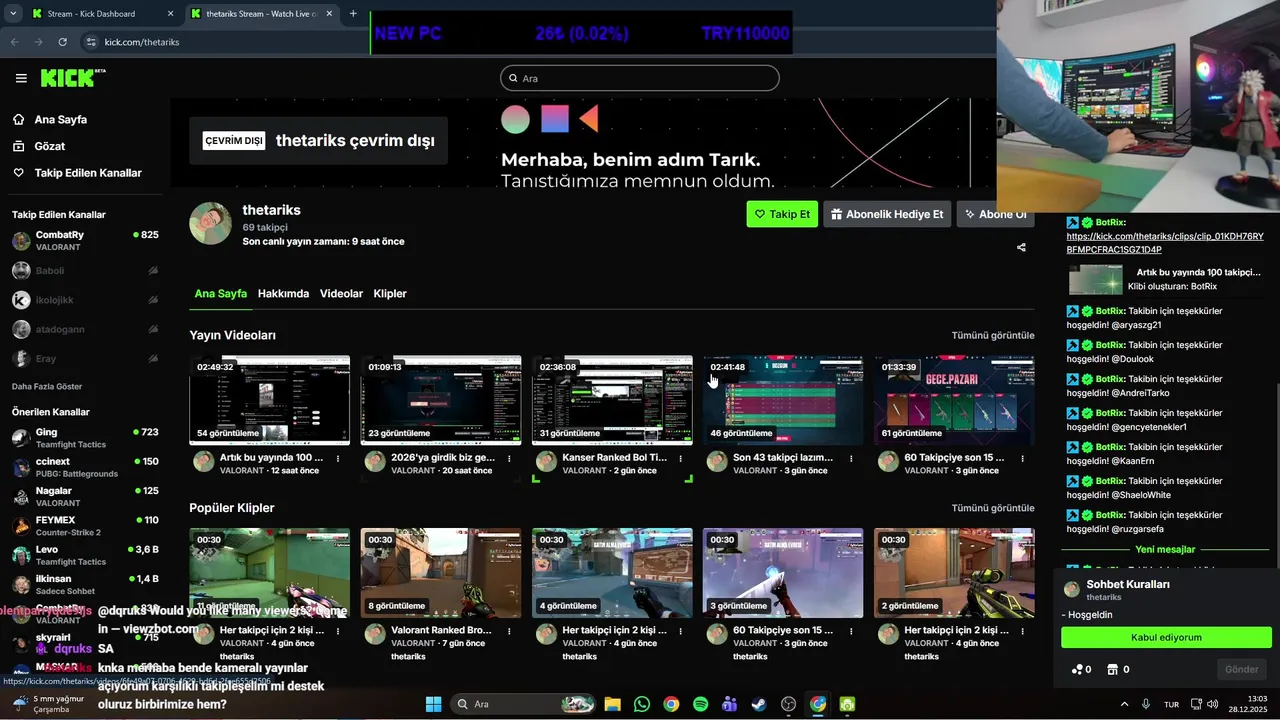The image size is (1280, 720).
Task: Open the Nagalar recommended channel
Action: click(85, 496)
